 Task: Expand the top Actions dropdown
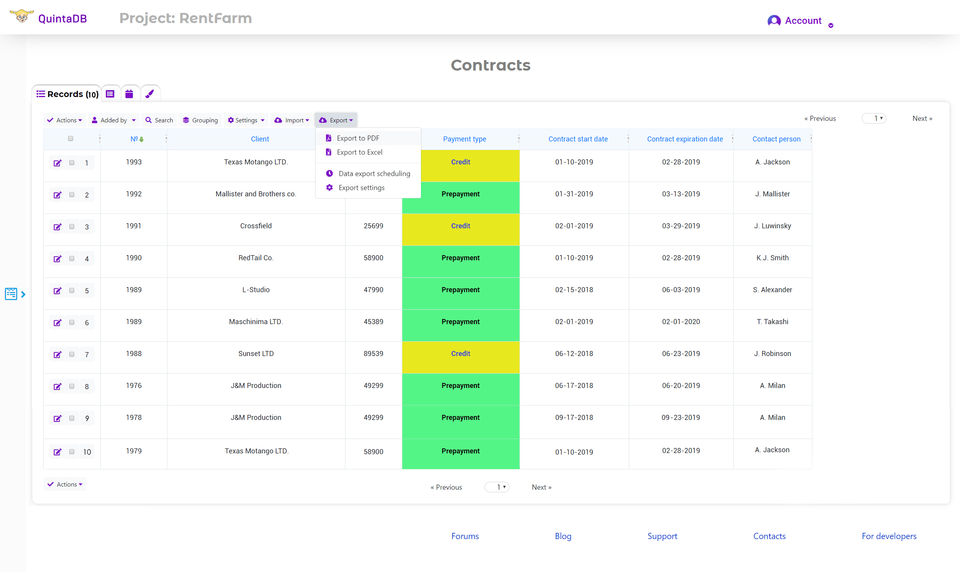(64, 120)
